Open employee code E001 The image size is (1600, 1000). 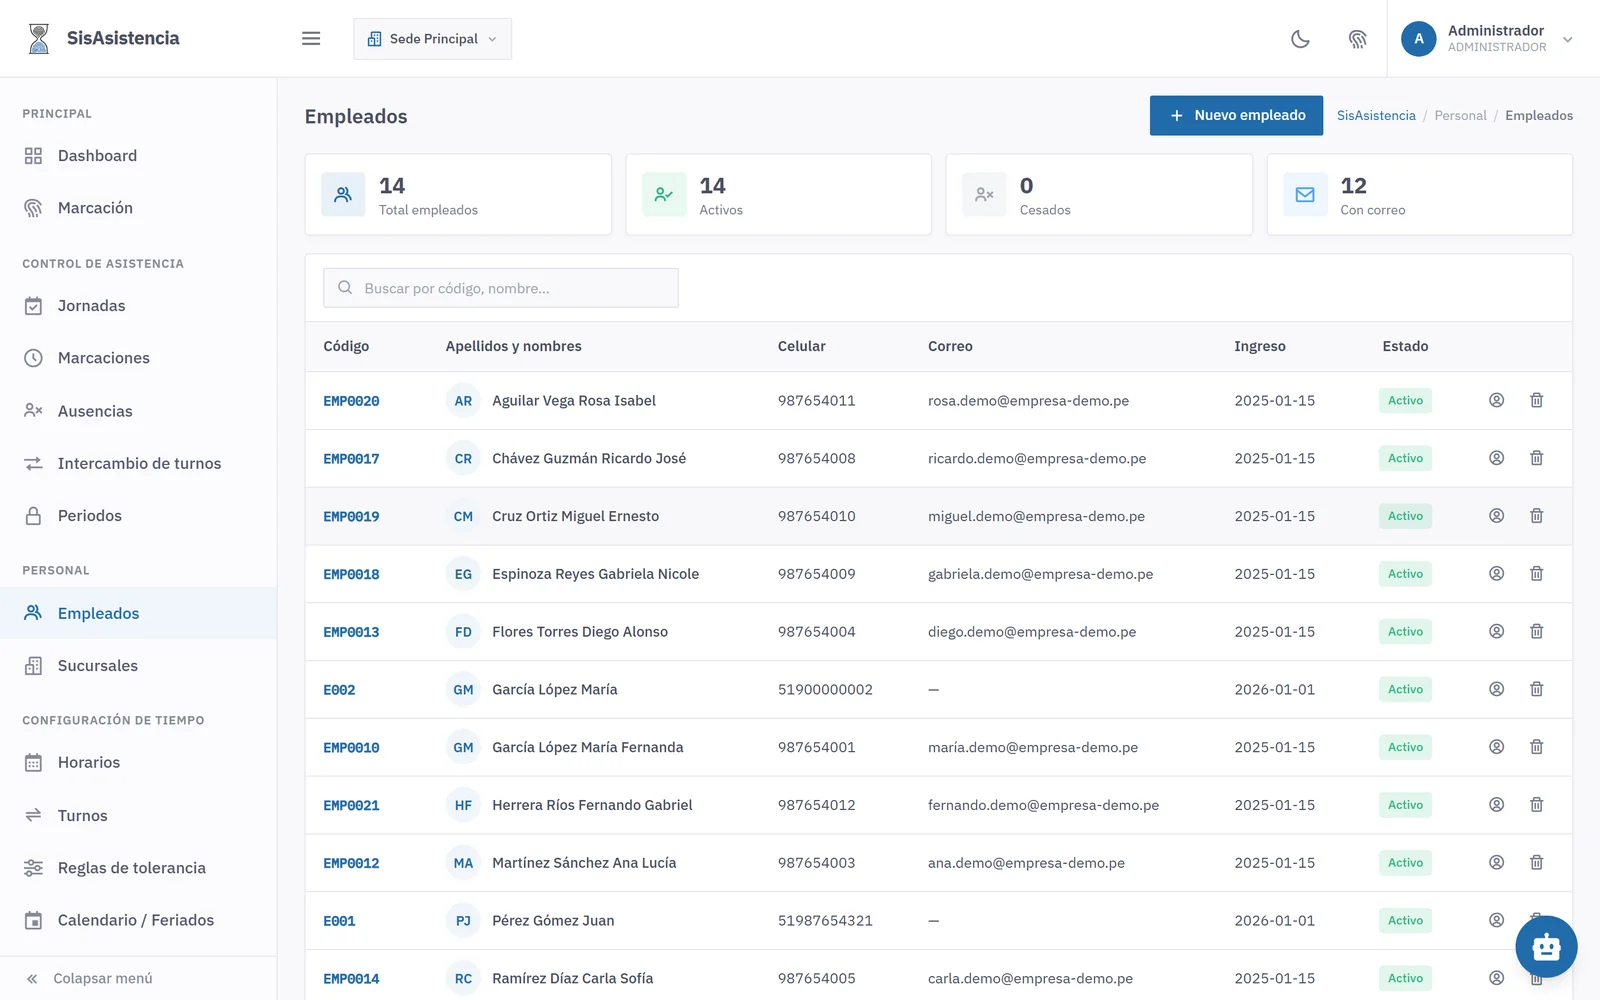tap(339, 921)
